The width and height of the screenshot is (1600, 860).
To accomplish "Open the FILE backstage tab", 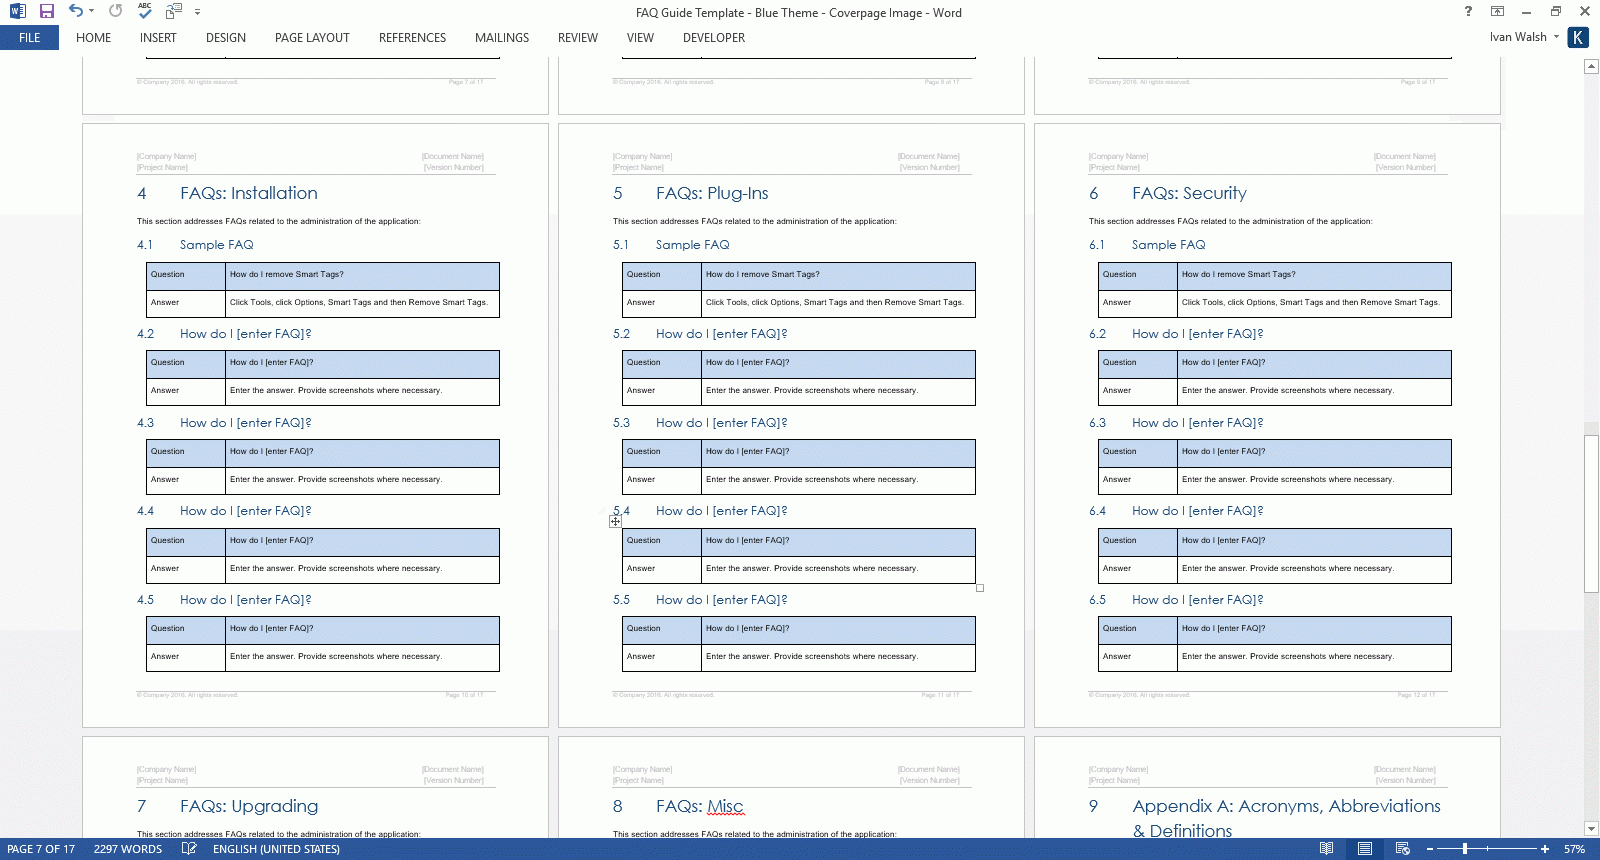I will point(29,38).
